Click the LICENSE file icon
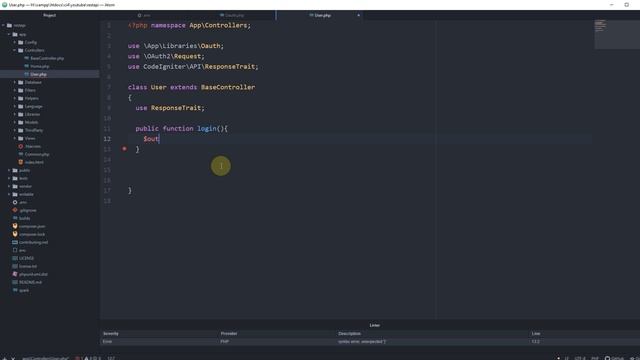This screenshot has width=640, height=360. click(x=15, y=258)
